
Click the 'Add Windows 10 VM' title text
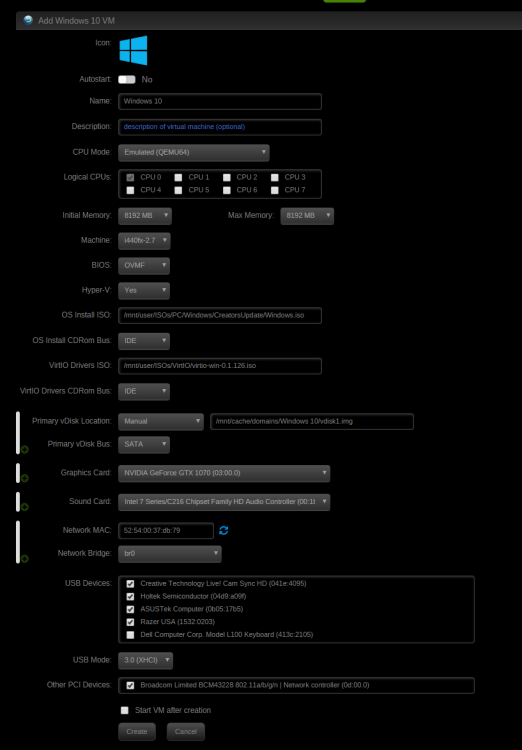77,21
